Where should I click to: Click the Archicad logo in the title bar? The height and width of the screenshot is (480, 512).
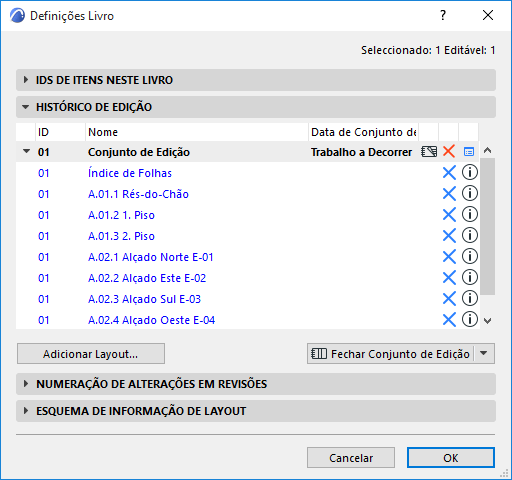[x=17, y=16]
